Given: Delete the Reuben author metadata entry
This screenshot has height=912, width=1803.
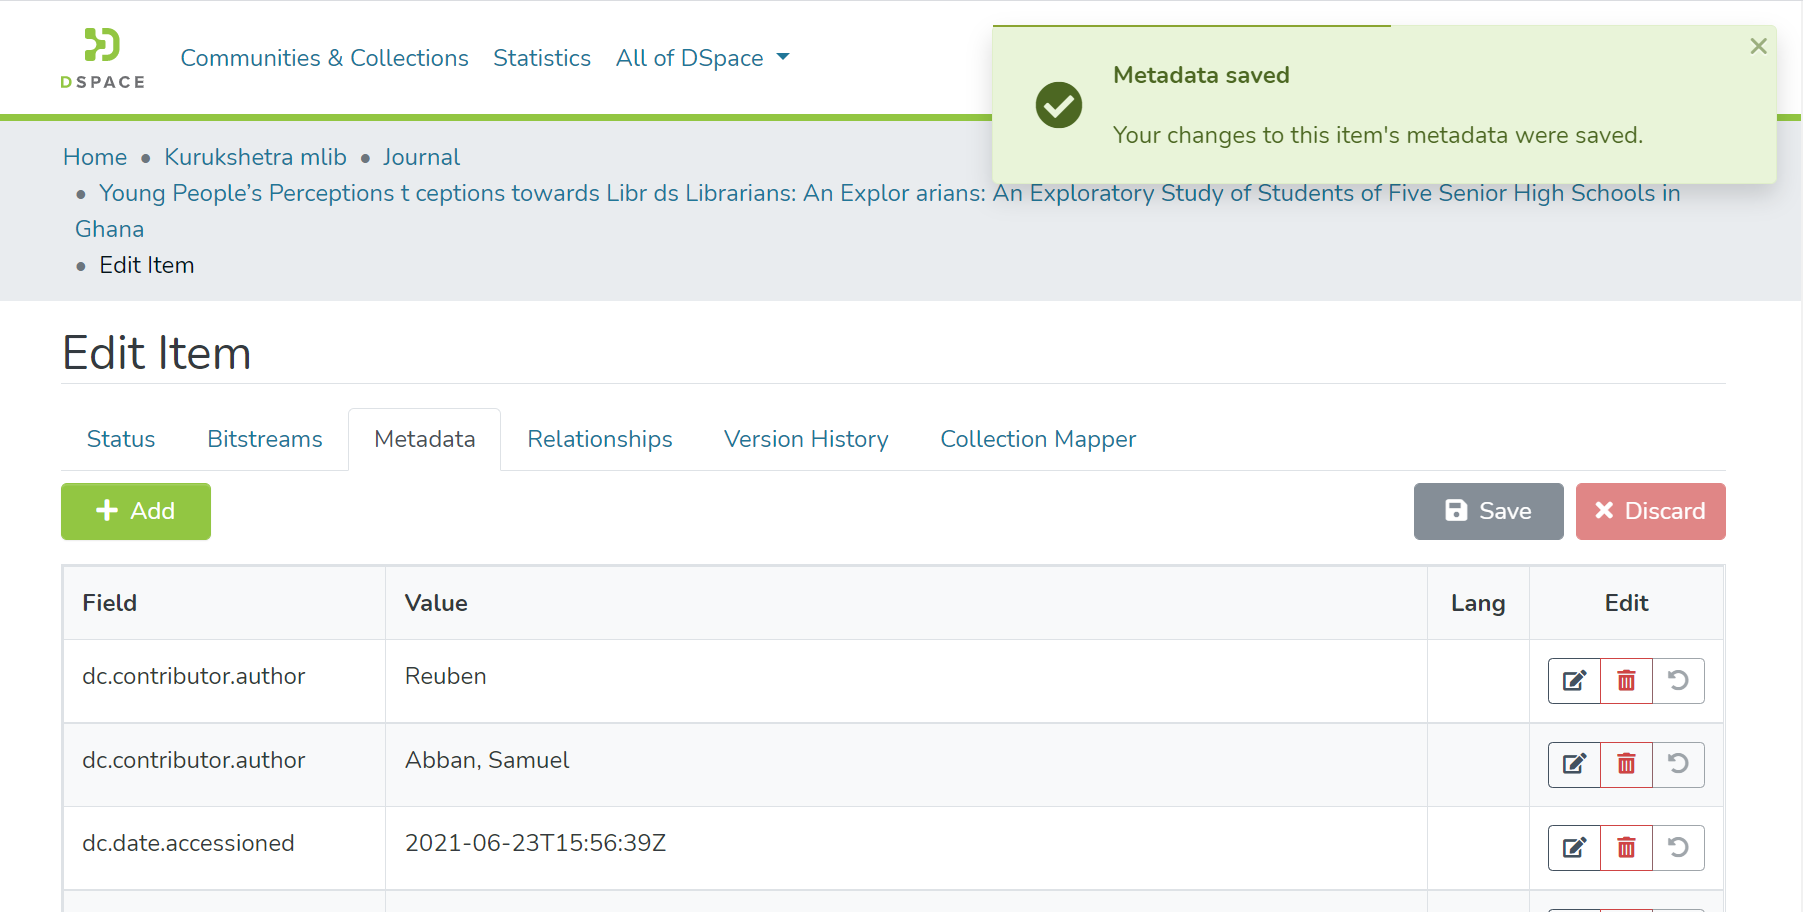Looking at the screenshot, I should pos(1626,681).
